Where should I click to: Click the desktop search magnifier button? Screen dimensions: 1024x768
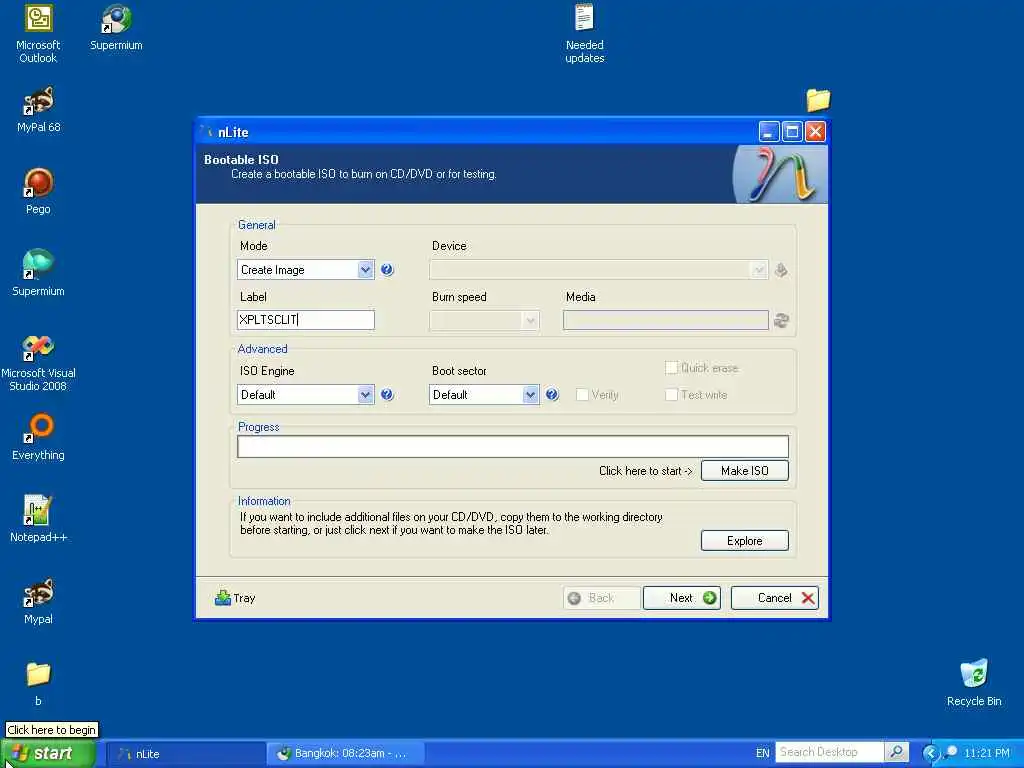click(x=897, y=752)
